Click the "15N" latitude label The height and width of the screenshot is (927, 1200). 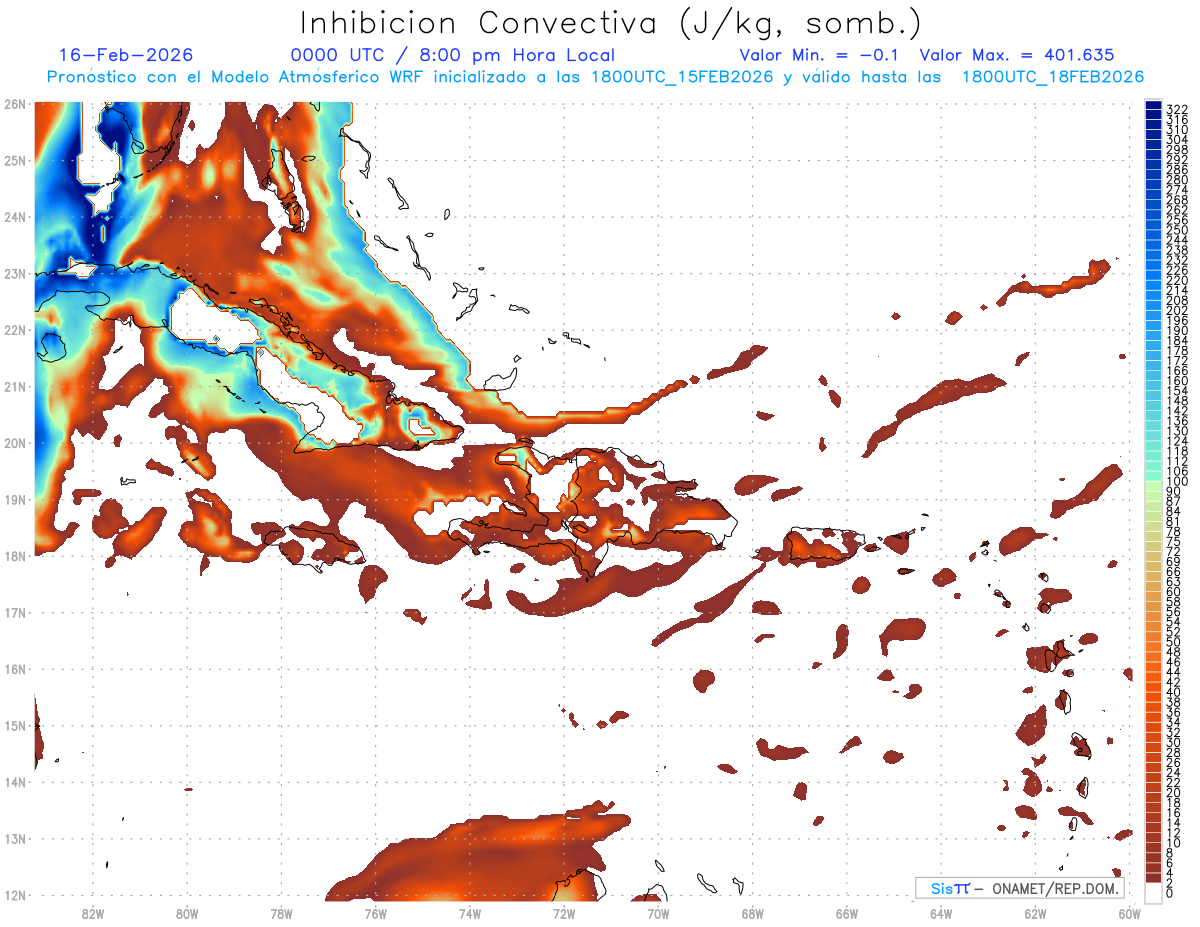pos(14,726)
